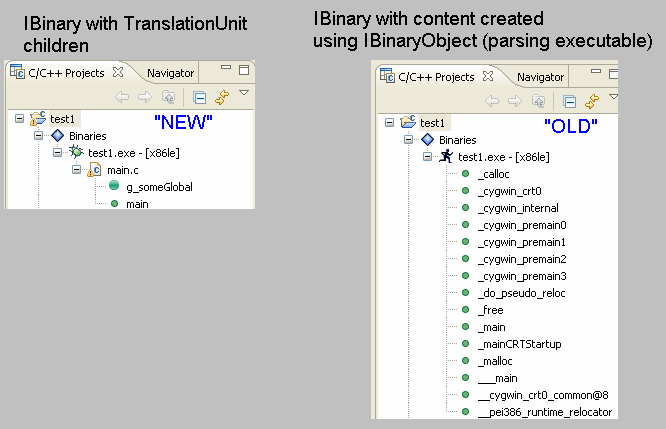Collapse test1.exe node in OLD panel
Screen dimensions: 666x429
click(x=427, y=157)
